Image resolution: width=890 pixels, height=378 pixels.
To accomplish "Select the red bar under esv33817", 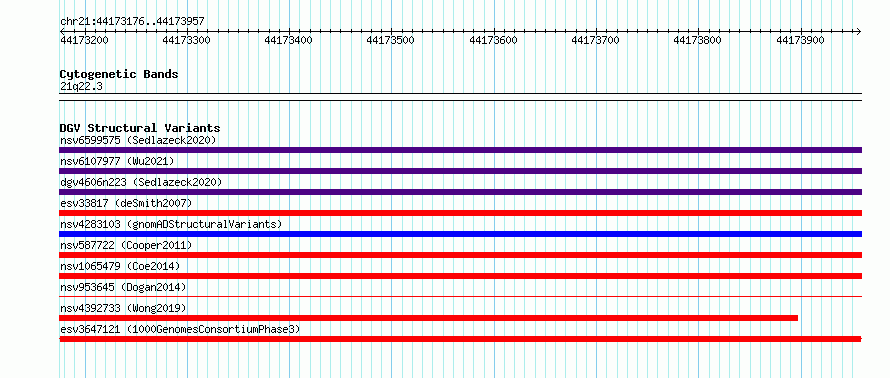I will click(x=460, y=213).
